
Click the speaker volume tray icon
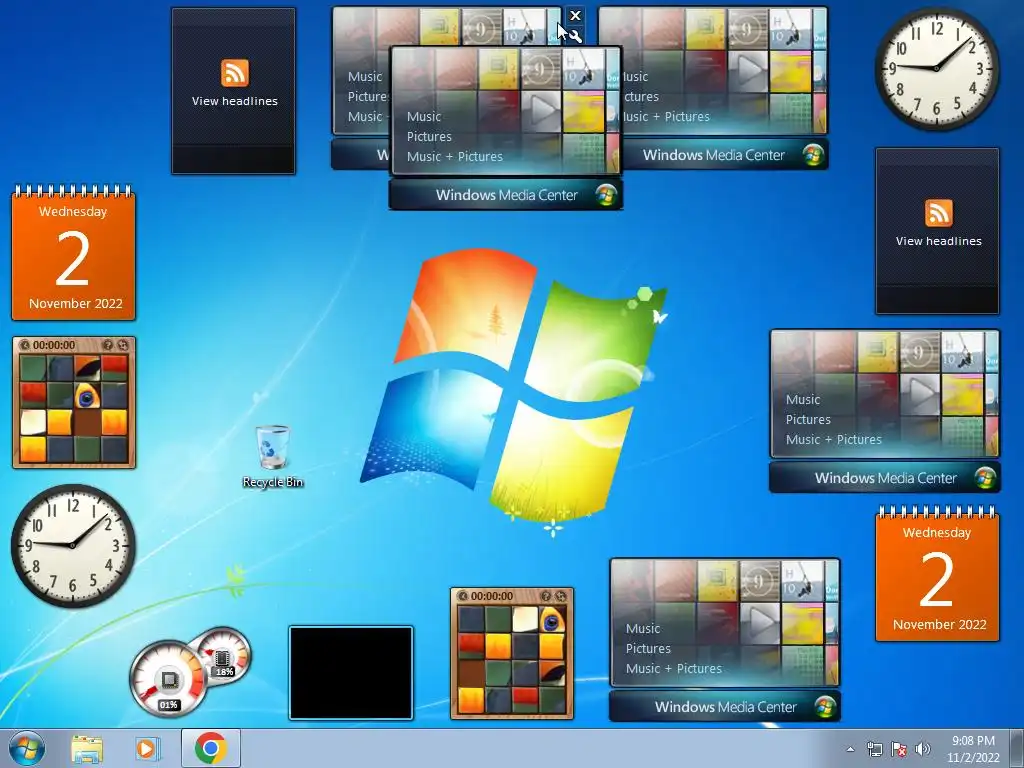923,749
